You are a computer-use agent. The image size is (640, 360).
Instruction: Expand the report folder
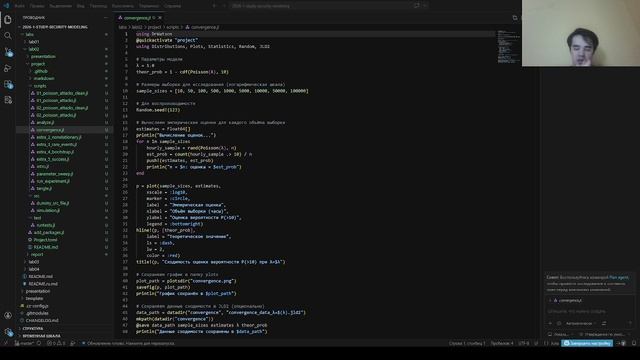(37, 254)
